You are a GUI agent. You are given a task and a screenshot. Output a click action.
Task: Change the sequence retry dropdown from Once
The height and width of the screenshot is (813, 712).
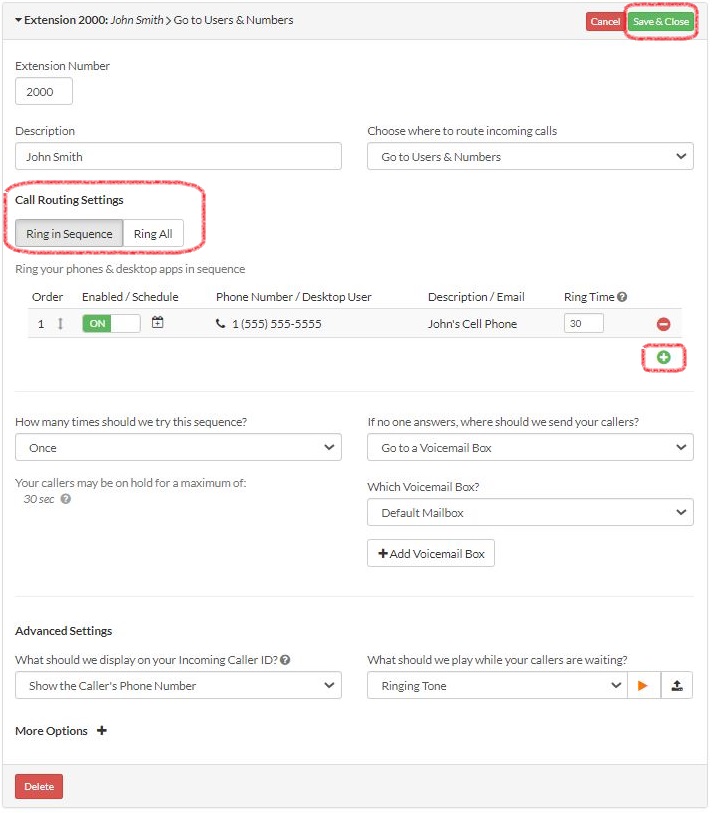[x=178, y=447]
